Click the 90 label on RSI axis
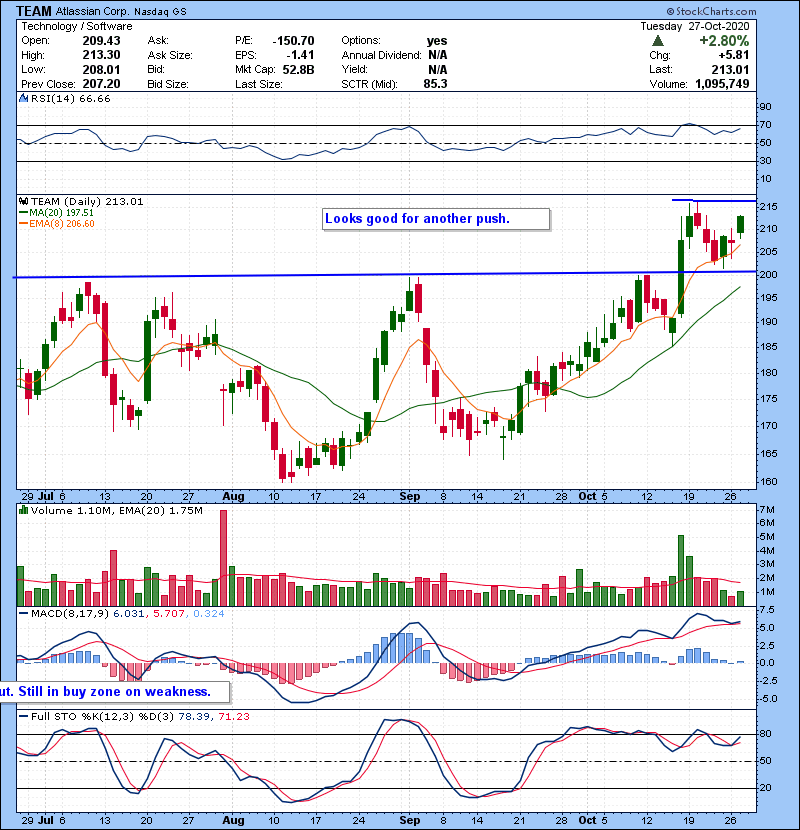Screen dimensions: 800x830 click(x=765, y=107)
